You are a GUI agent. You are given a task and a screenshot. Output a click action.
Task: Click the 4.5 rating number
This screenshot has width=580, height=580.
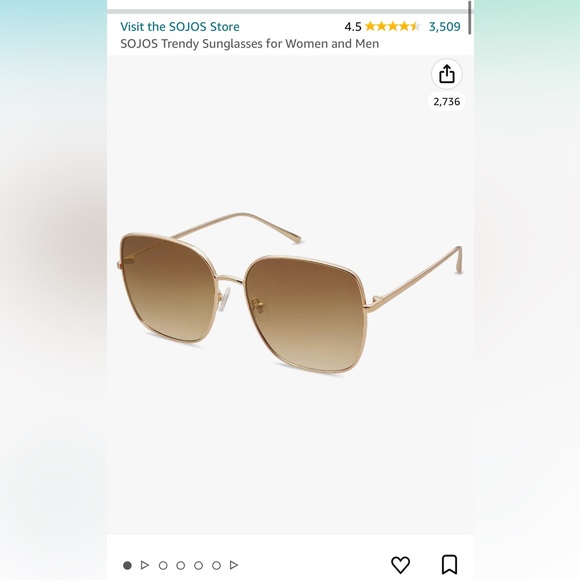point(353,27)
